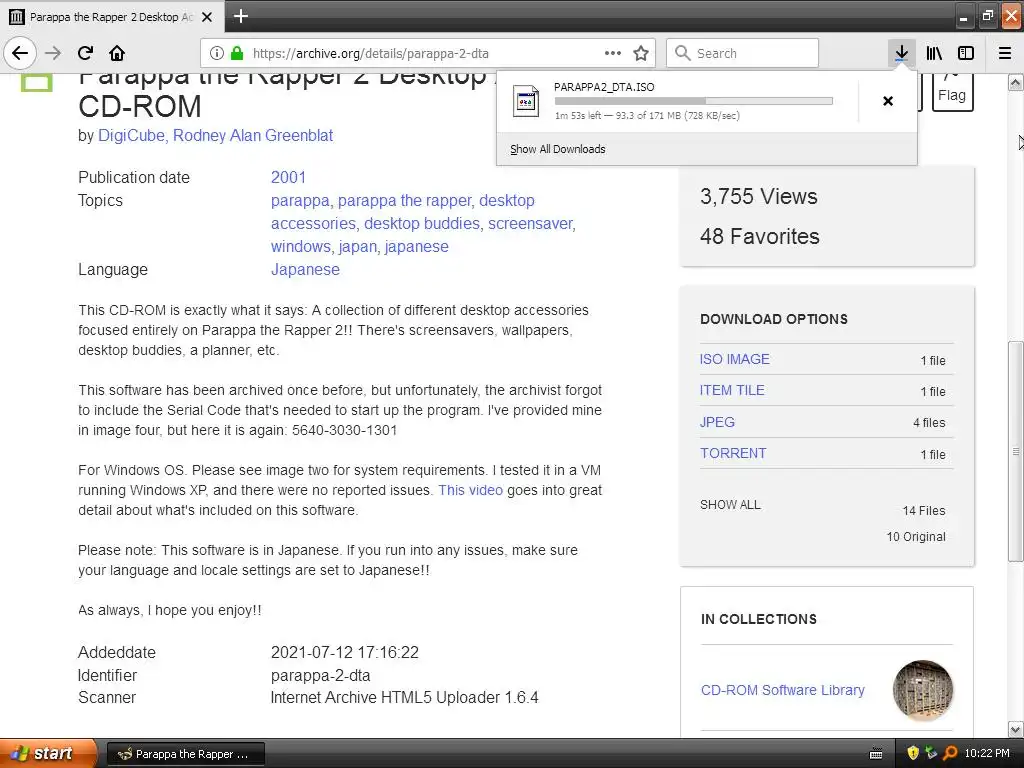The width and height of the screenshot is (1024, 768).
Task: Click the network connection tray icon
Action: click(x=931, y=754)
